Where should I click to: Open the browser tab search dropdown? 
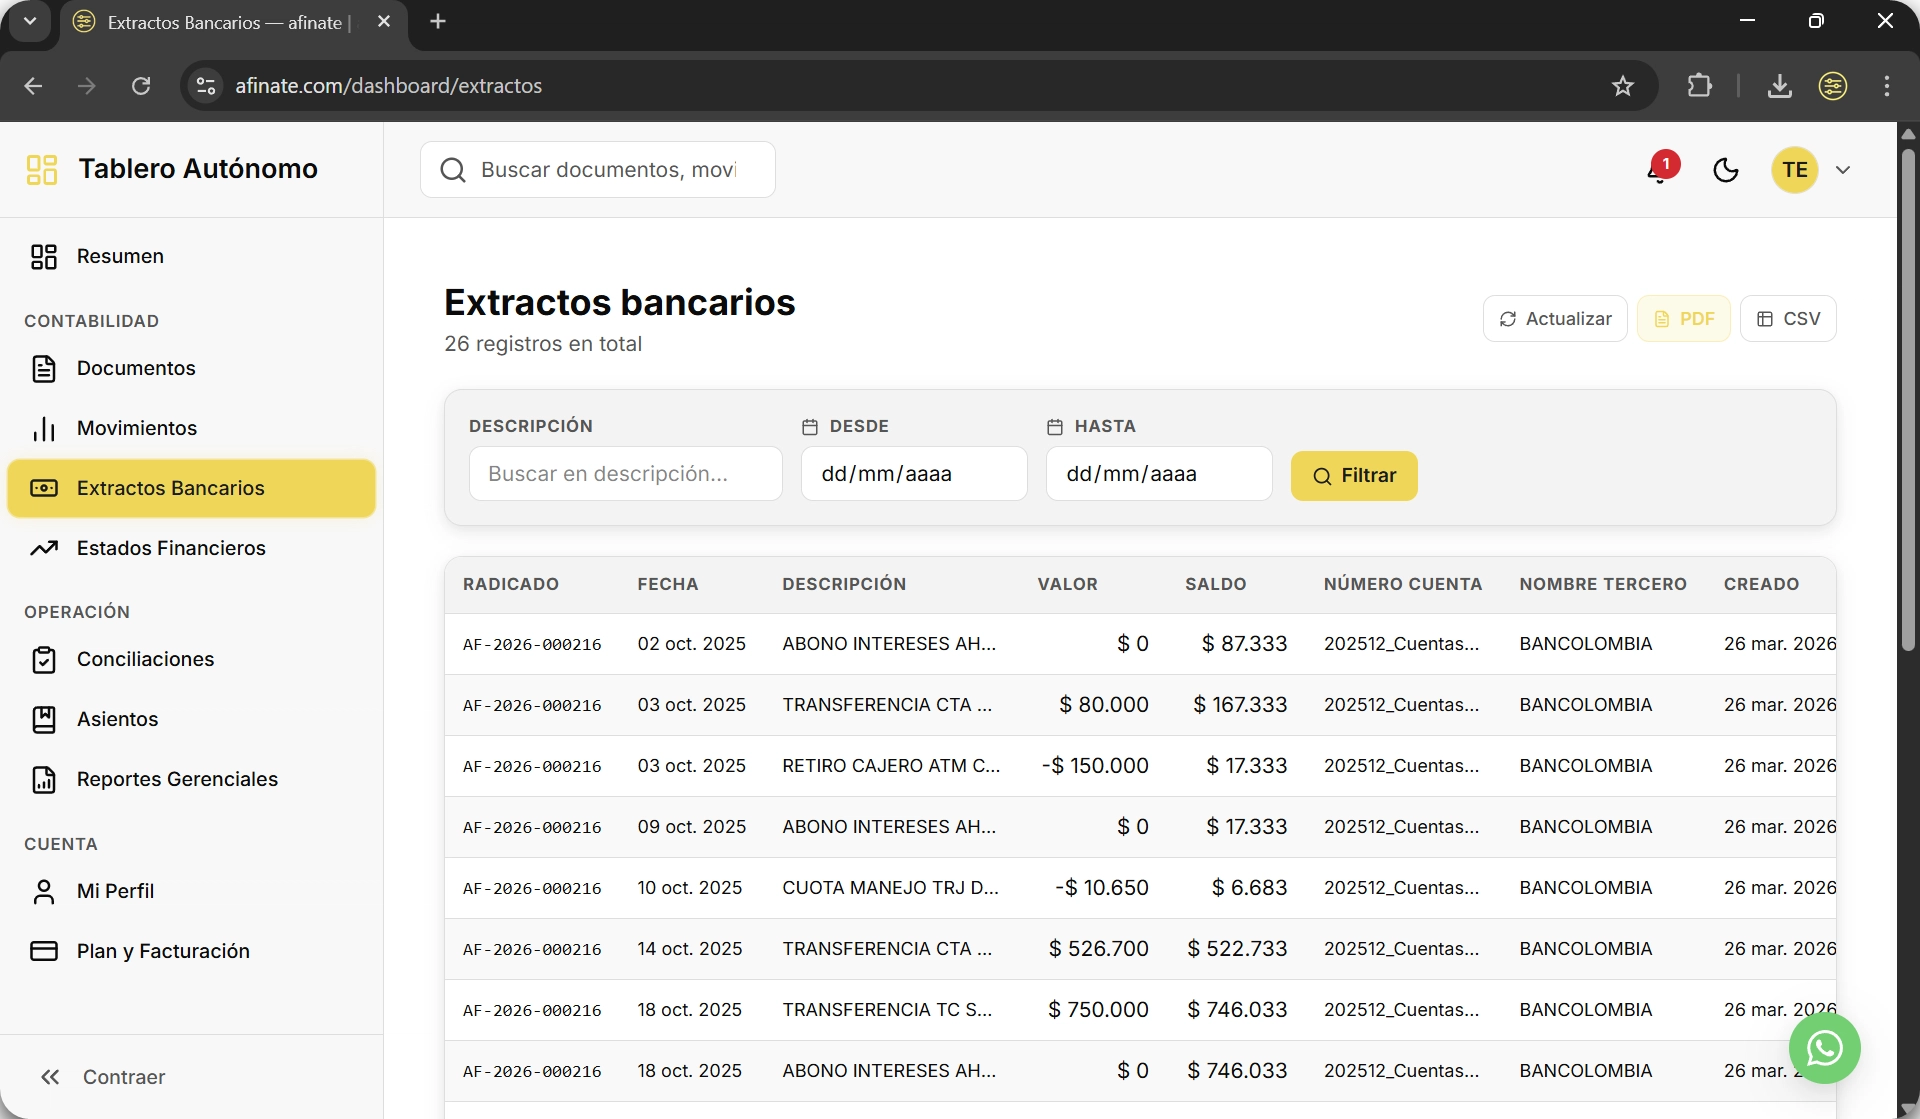click(29, 21)
